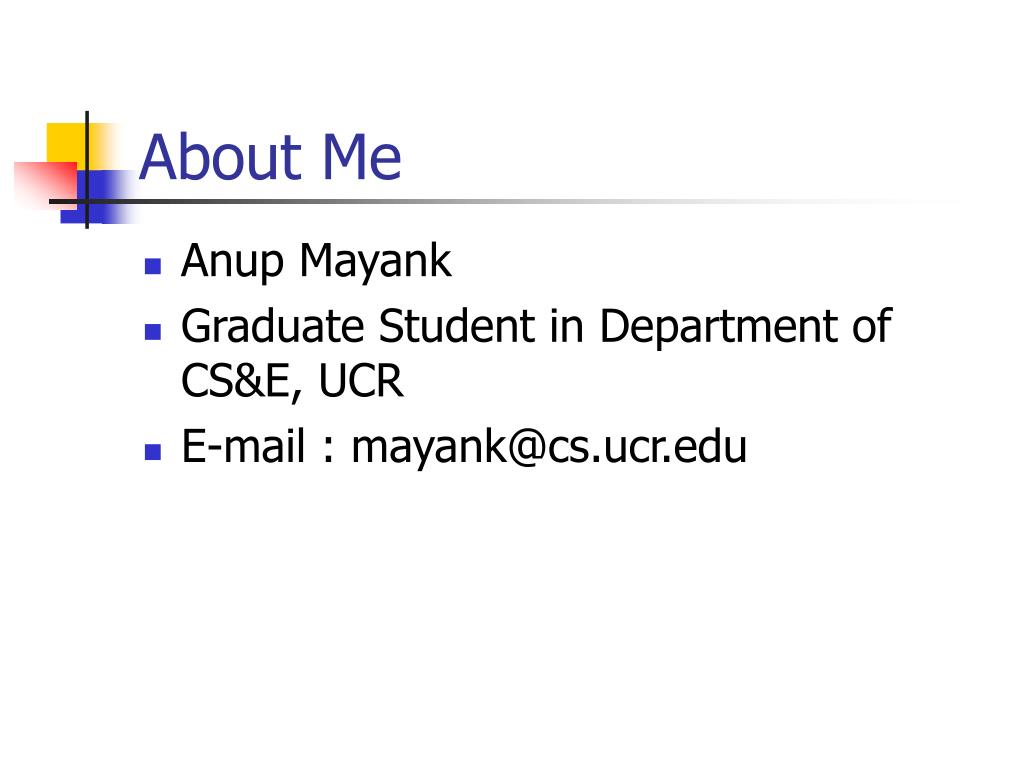Click the bullet before Graduate Student

[152, 331]
